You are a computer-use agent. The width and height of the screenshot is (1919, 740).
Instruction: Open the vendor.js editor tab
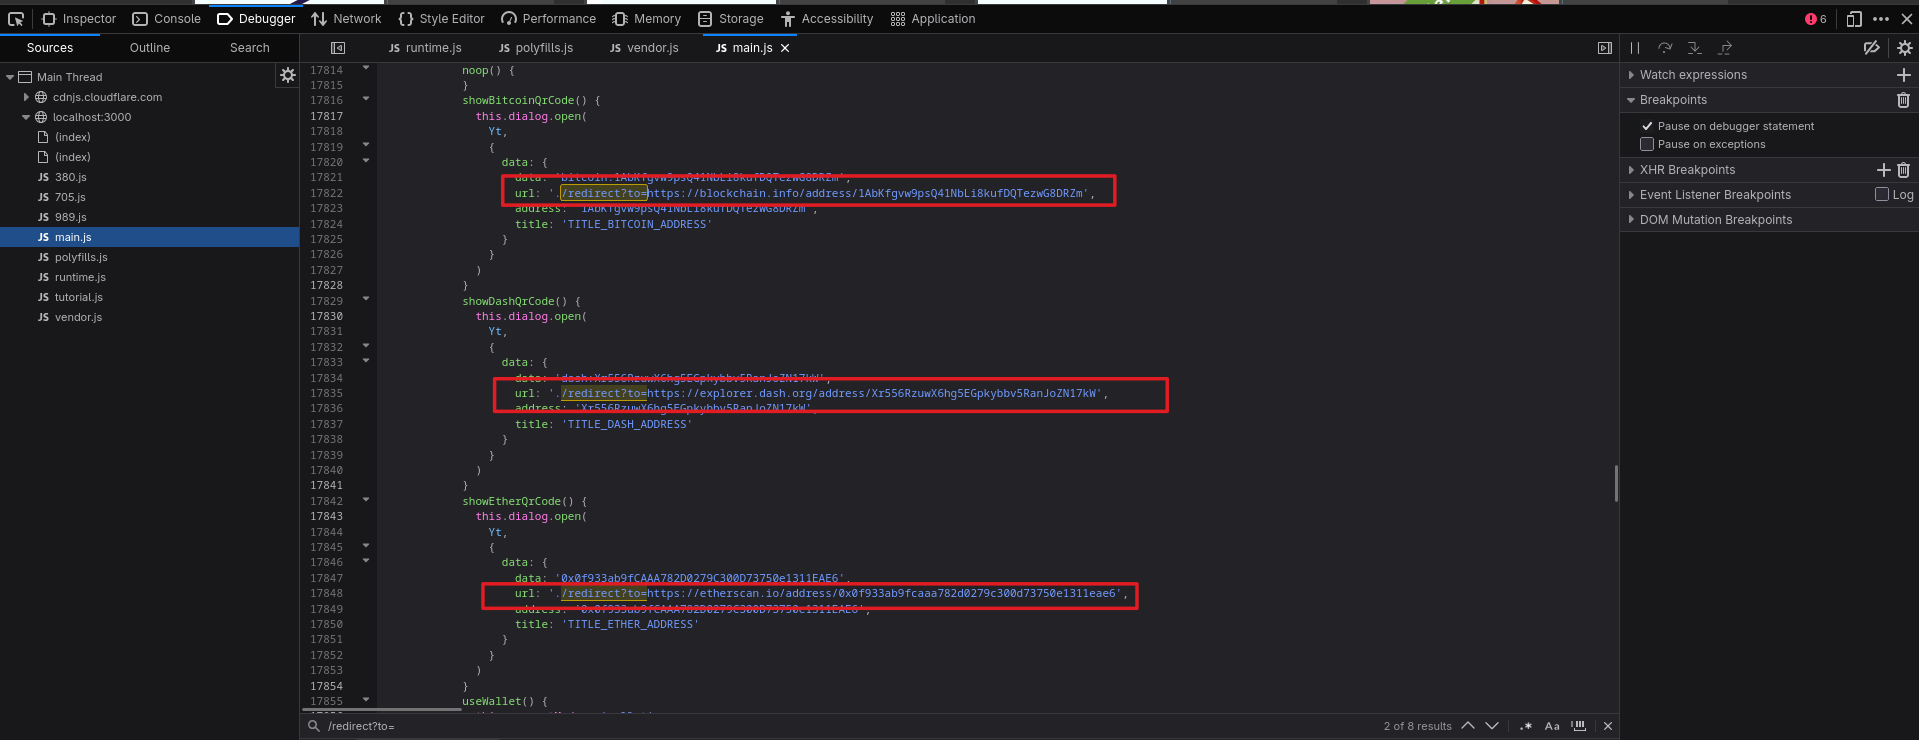point(644,48)
